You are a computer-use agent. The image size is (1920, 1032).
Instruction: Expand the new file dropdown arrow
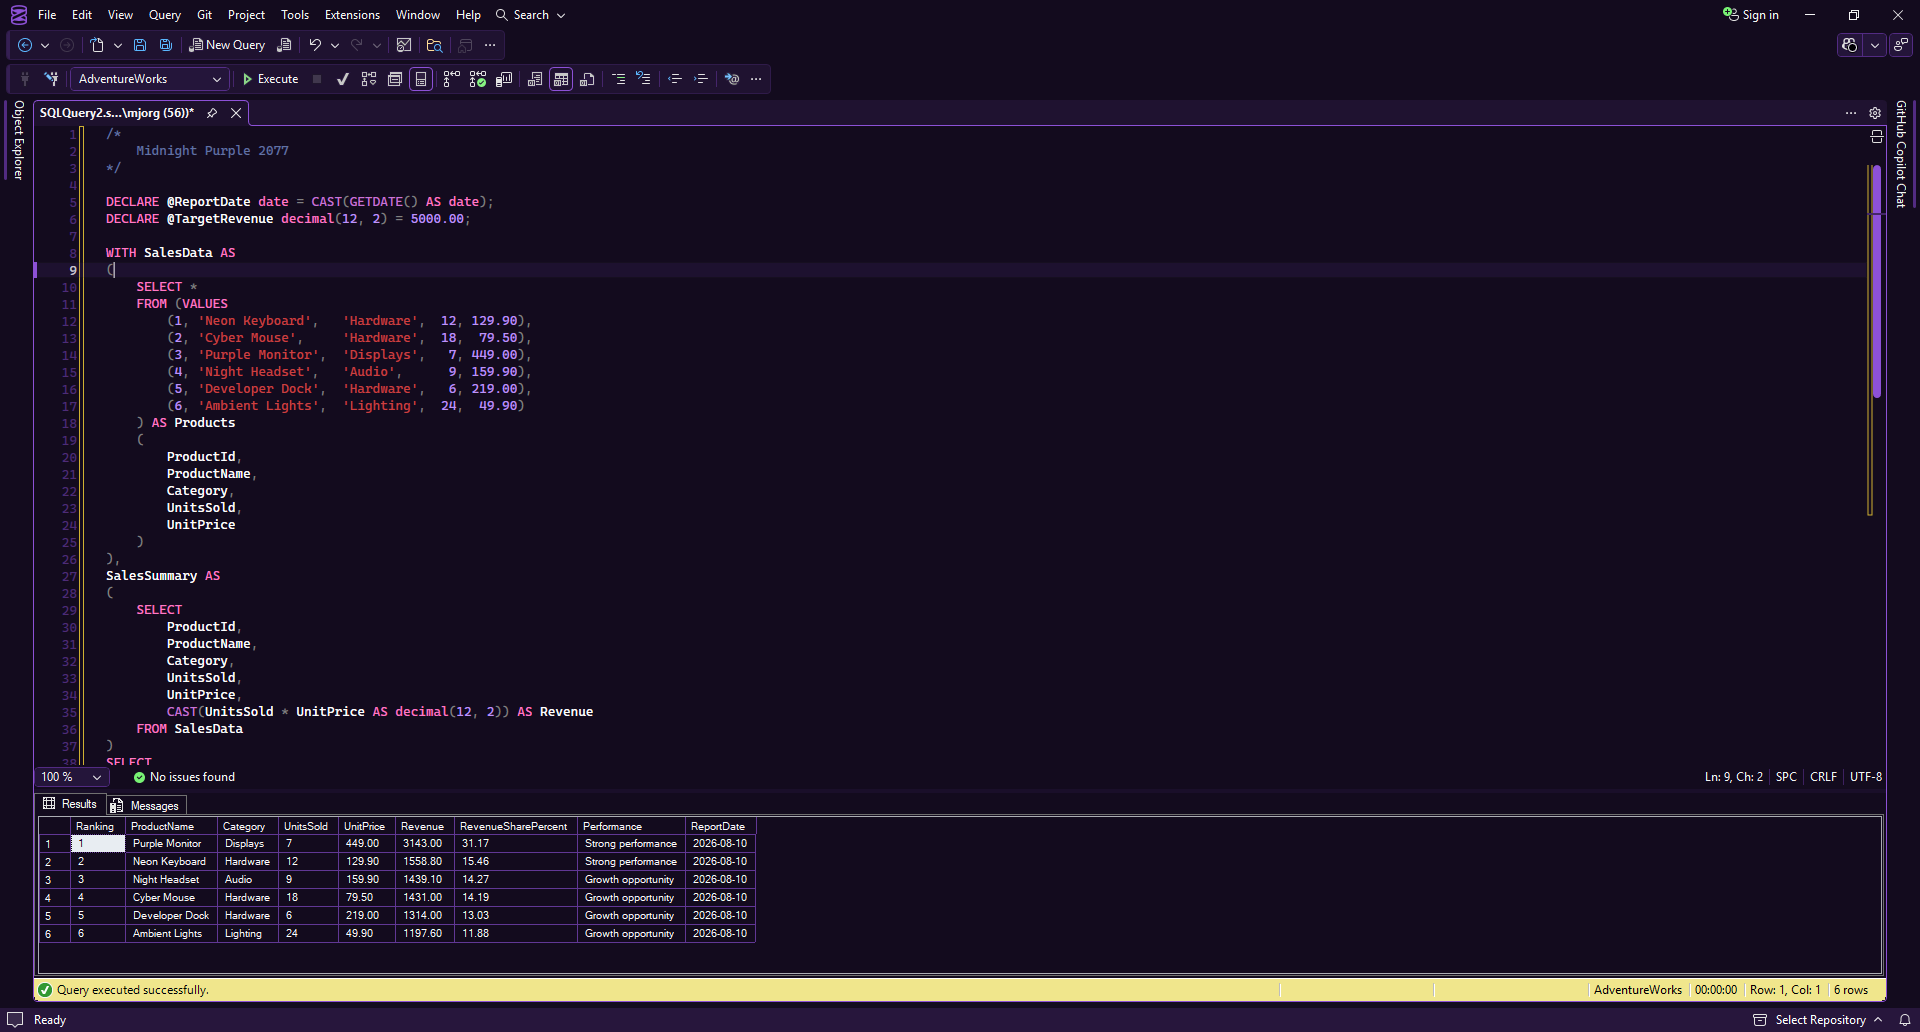pos(118,45)
